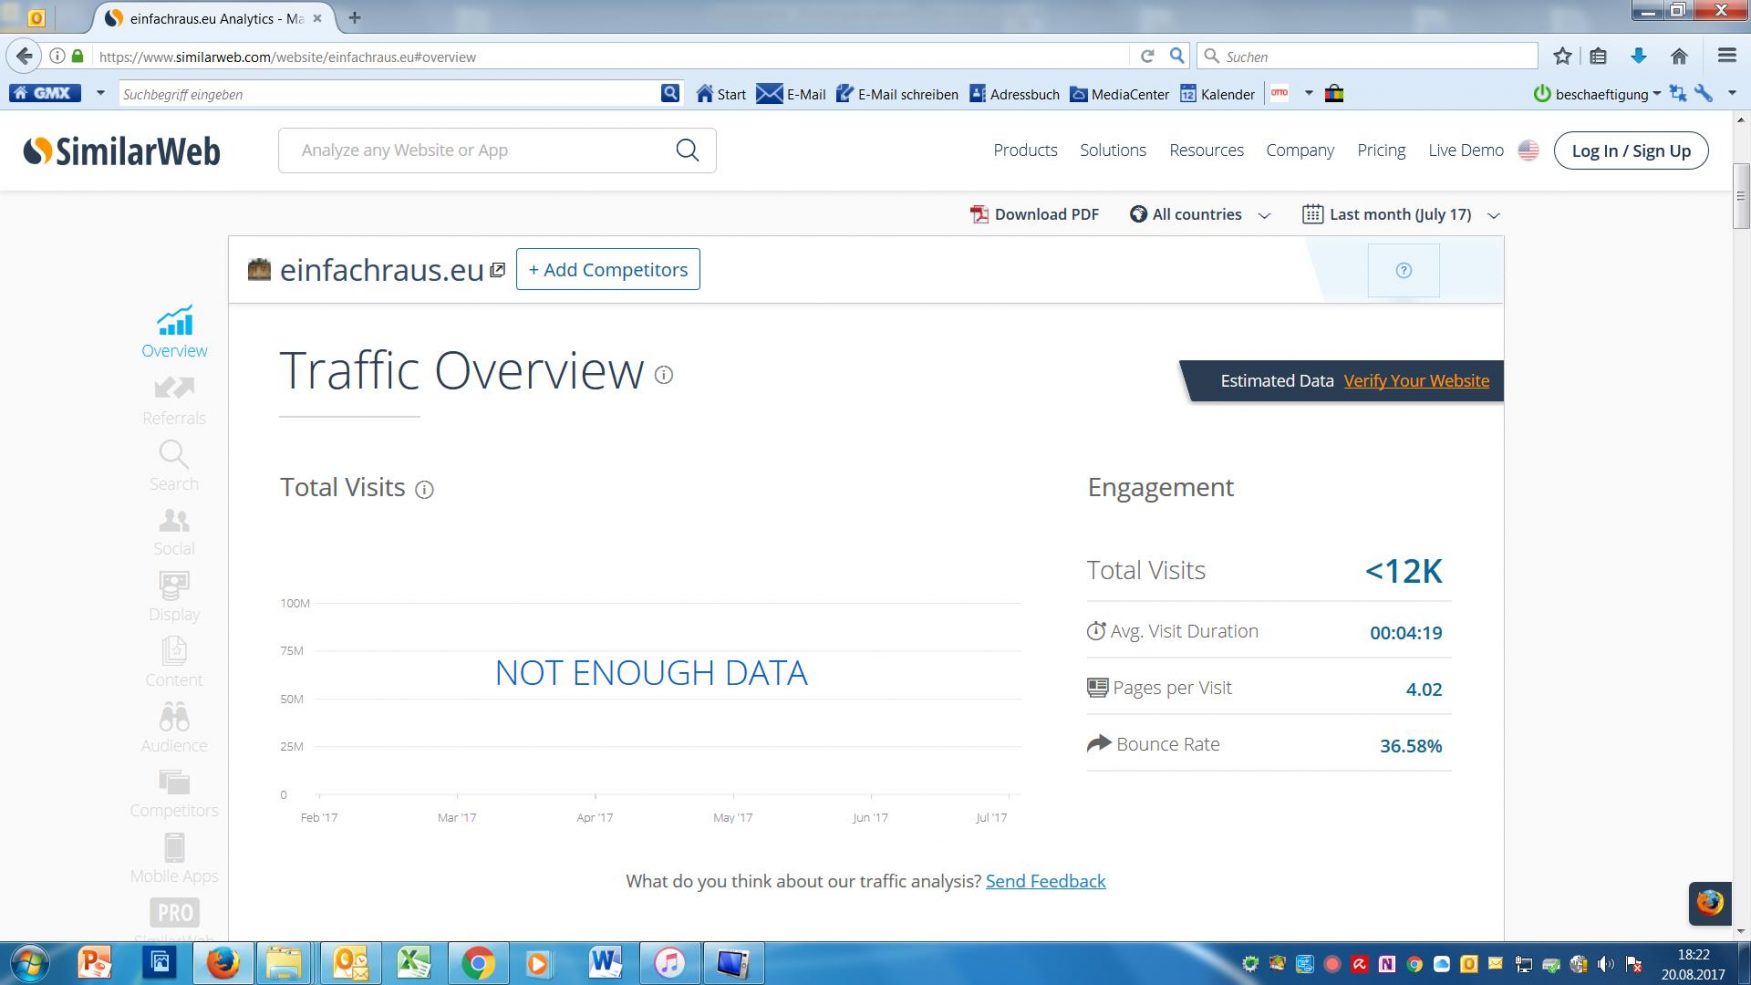Image resolution: width=1751 pixels, height=985 pixels.
Task: Bookmark this page with star icon
Action: tap(1562, 56)
